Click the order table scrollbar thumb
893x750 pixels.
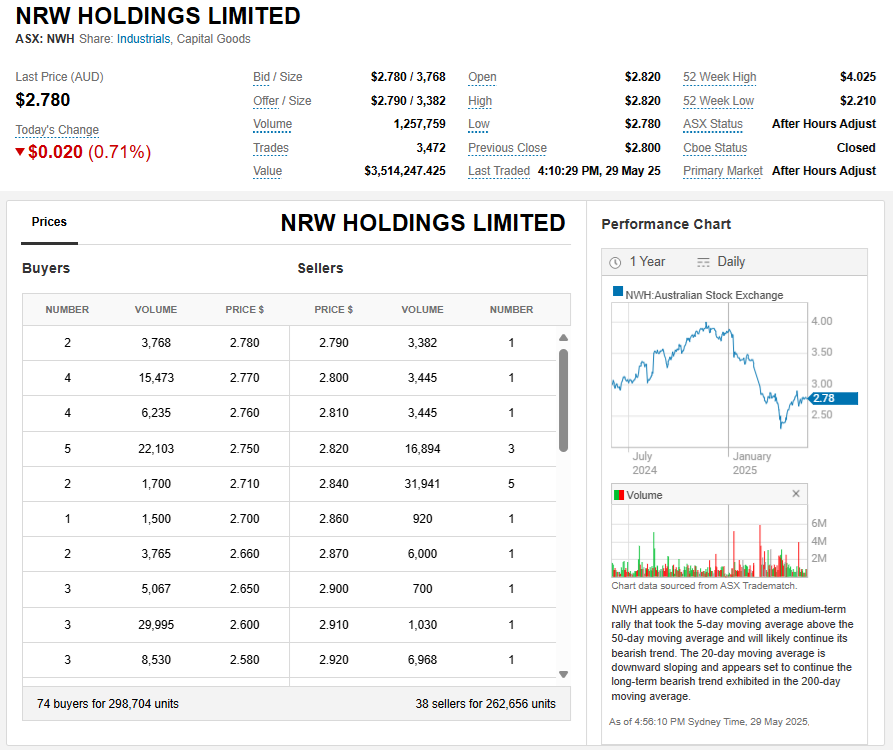(563, 400)
